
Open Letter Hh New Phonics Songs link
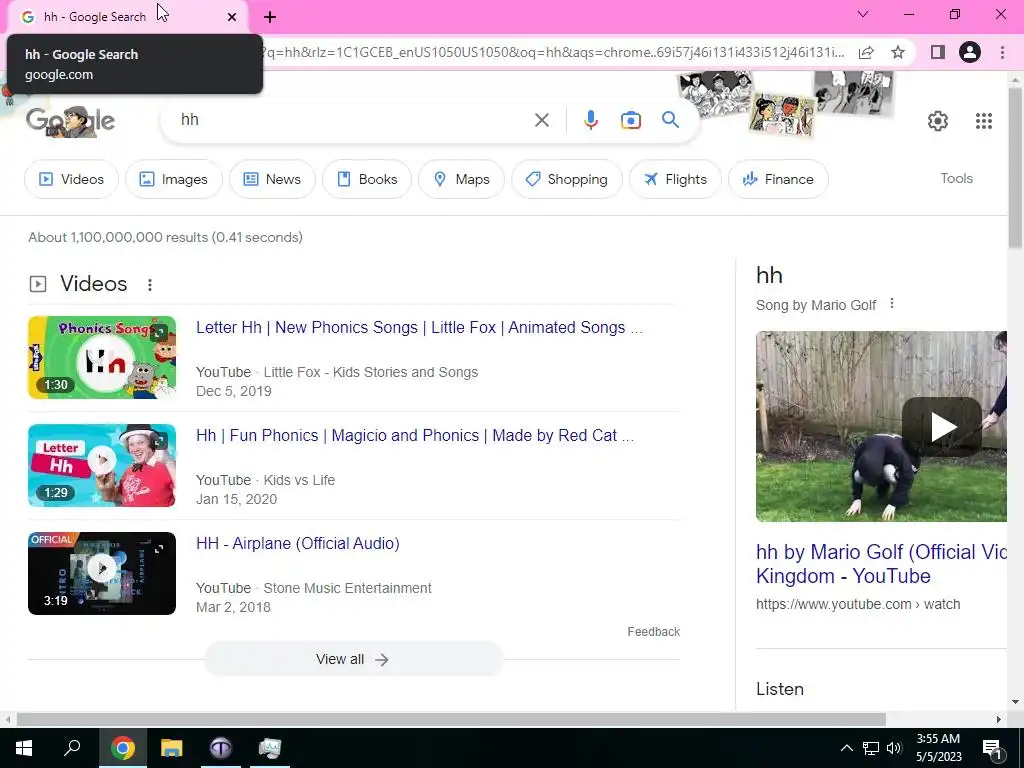click(x=419, y=327)
